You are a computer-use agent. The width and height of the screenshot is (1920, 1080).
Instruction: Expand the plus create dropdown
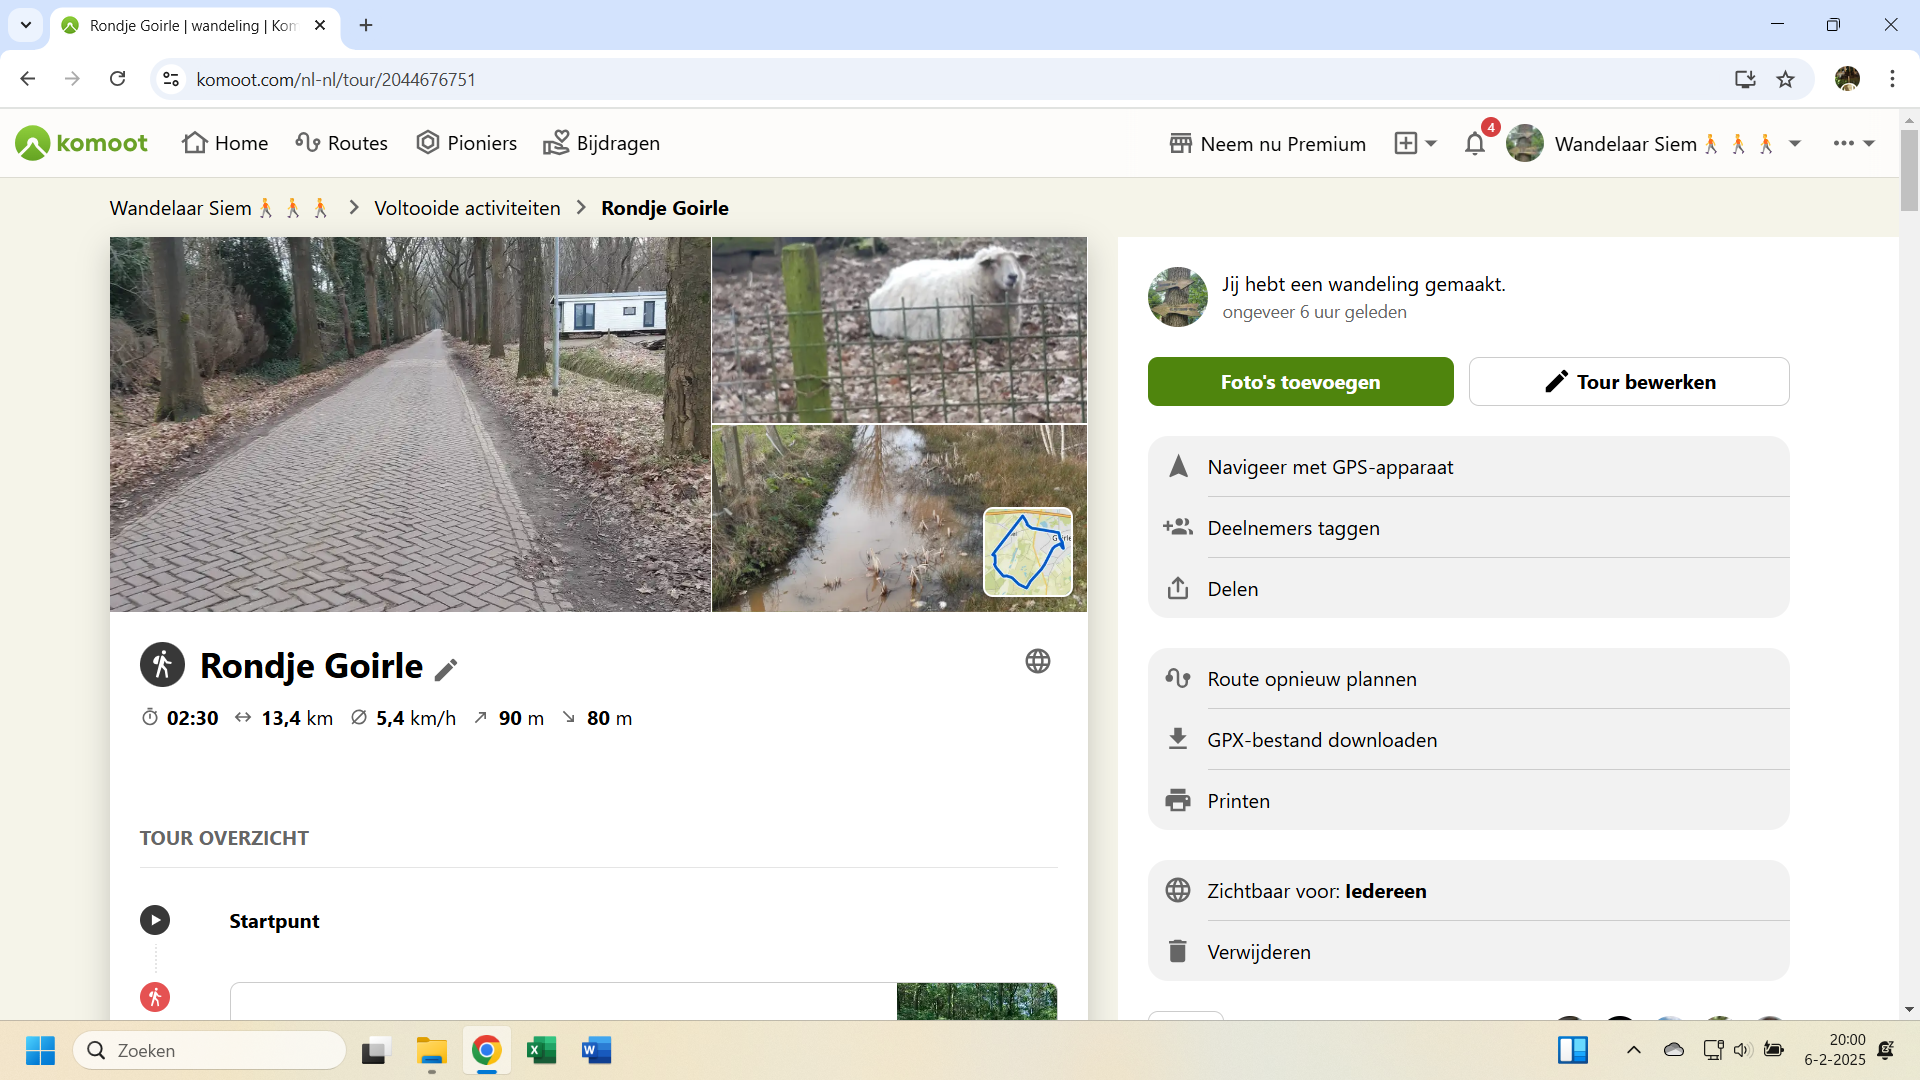tap(1416, 144)
